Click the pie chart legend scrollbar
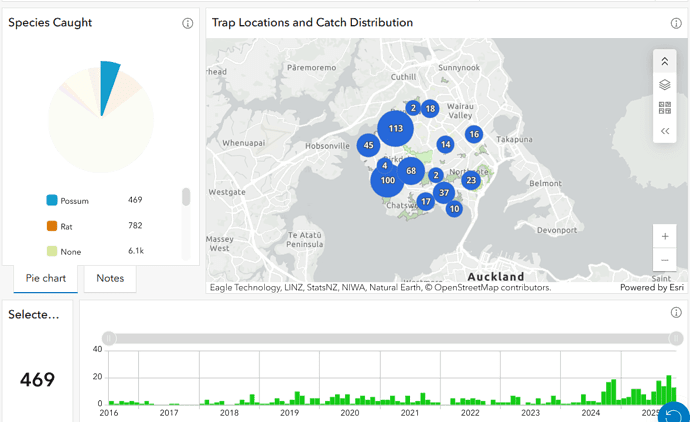The width and height of the screenshot is (690, 422). [185, 200]
